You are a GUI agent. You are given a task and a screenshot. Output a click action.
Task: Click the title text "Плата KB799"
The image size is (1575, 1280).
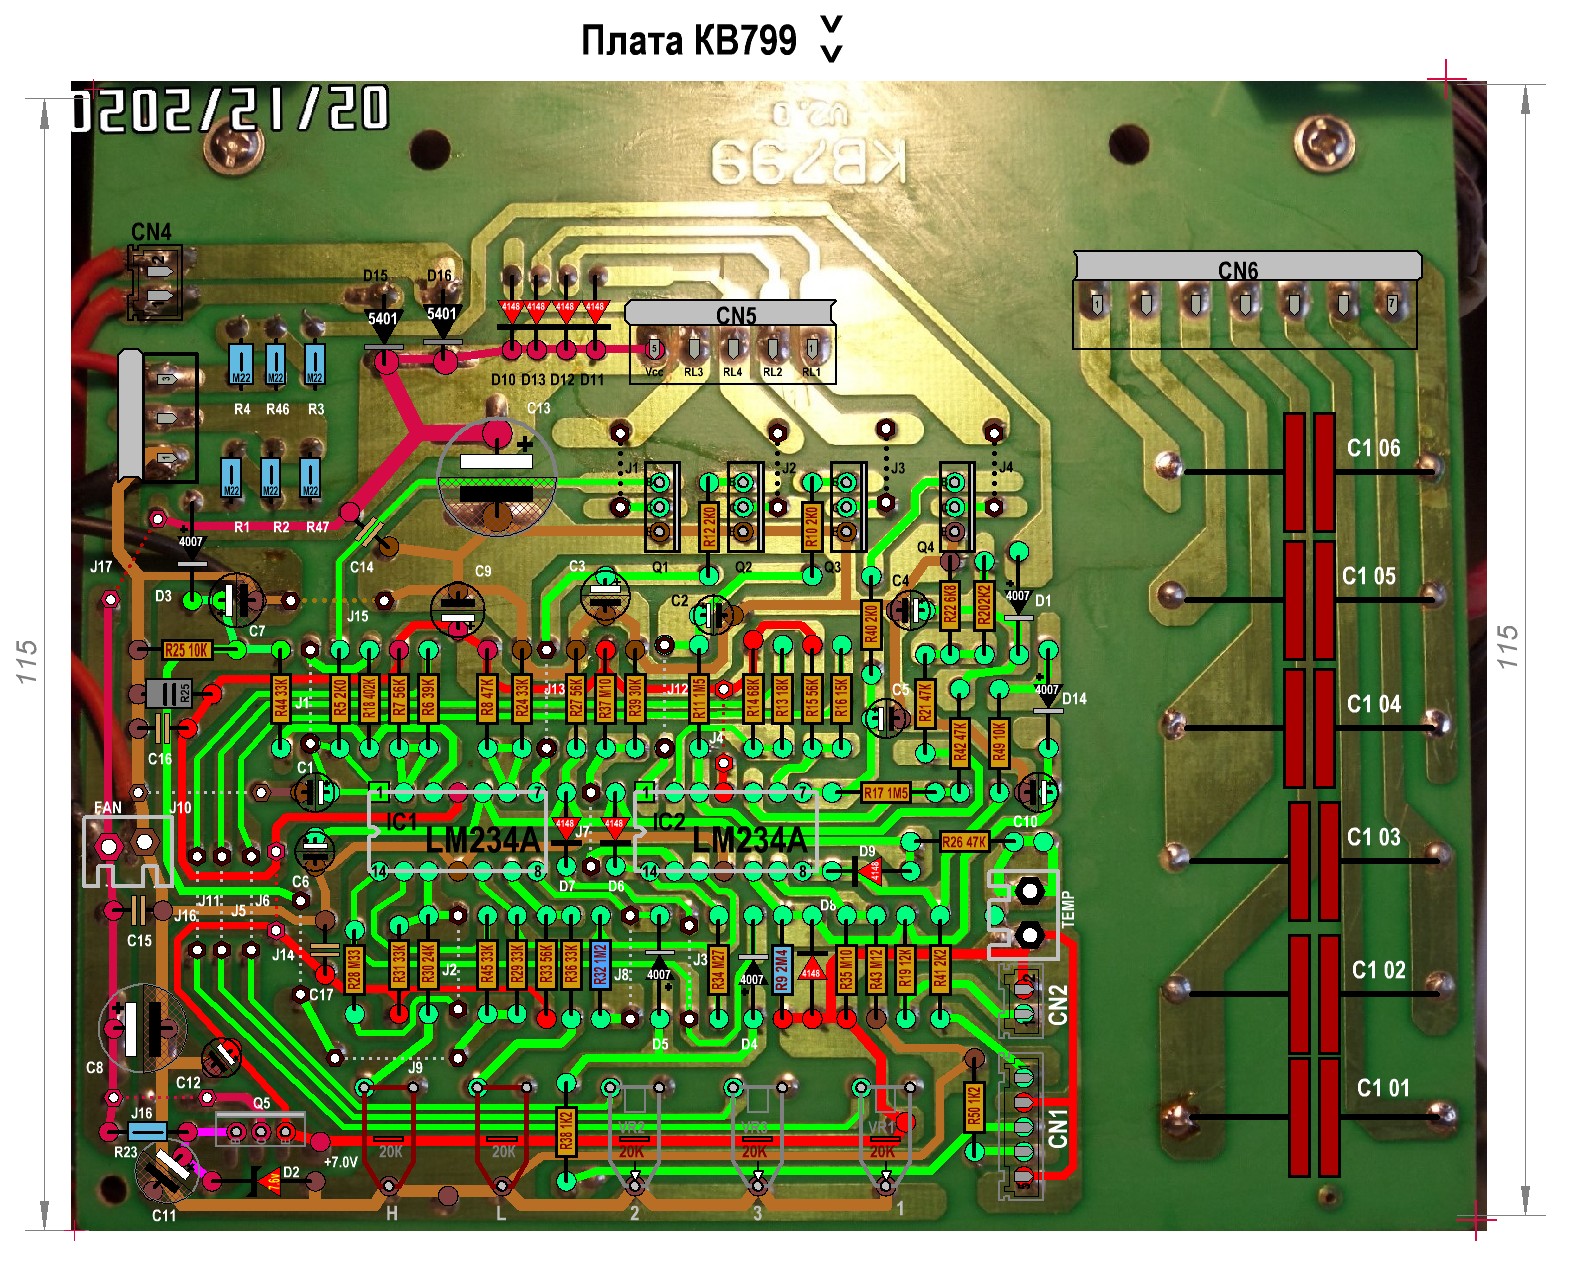[x=689, y=40]
